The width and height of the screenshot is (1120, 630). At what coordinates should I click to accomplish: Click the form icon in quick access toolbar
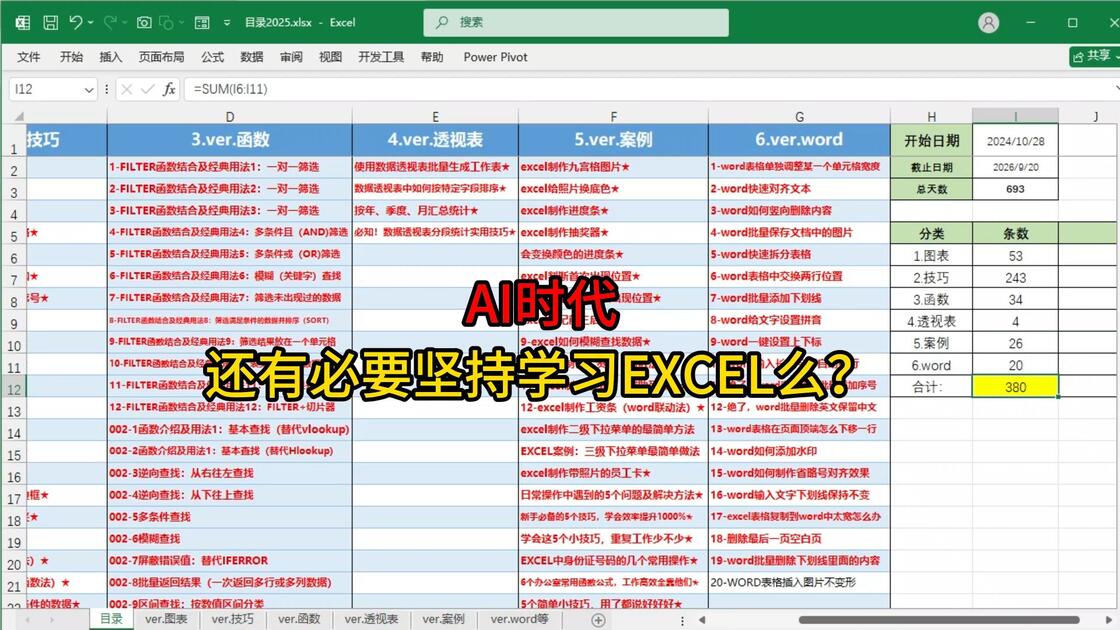(x=202, y=22)
